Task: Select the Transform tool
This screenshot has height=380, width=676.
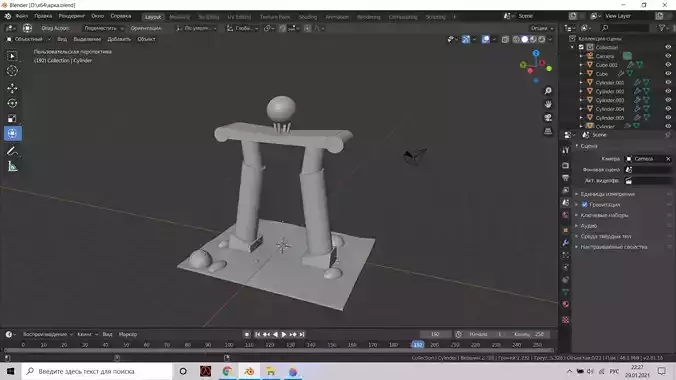Action: pyautogui.click(x=12, y=134)
